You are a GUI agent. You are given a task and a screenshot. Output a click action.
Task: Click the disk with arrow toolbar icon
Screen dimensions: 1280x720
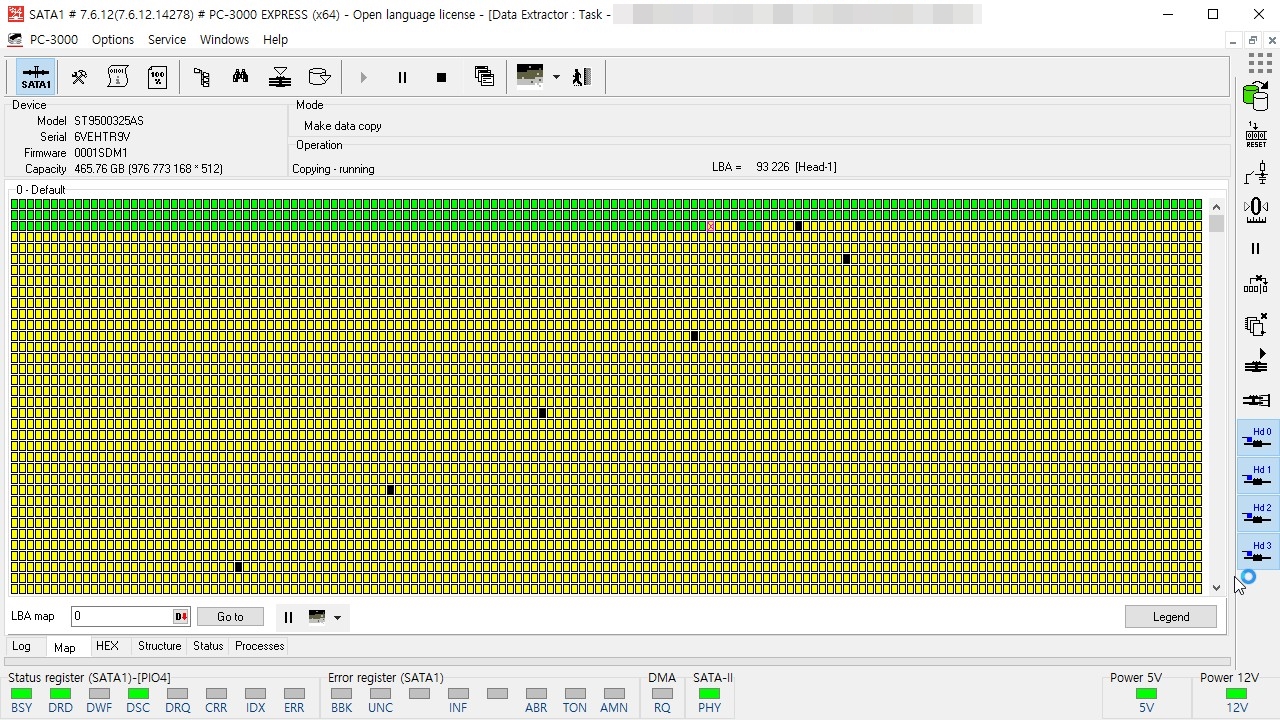click(319, 77)
